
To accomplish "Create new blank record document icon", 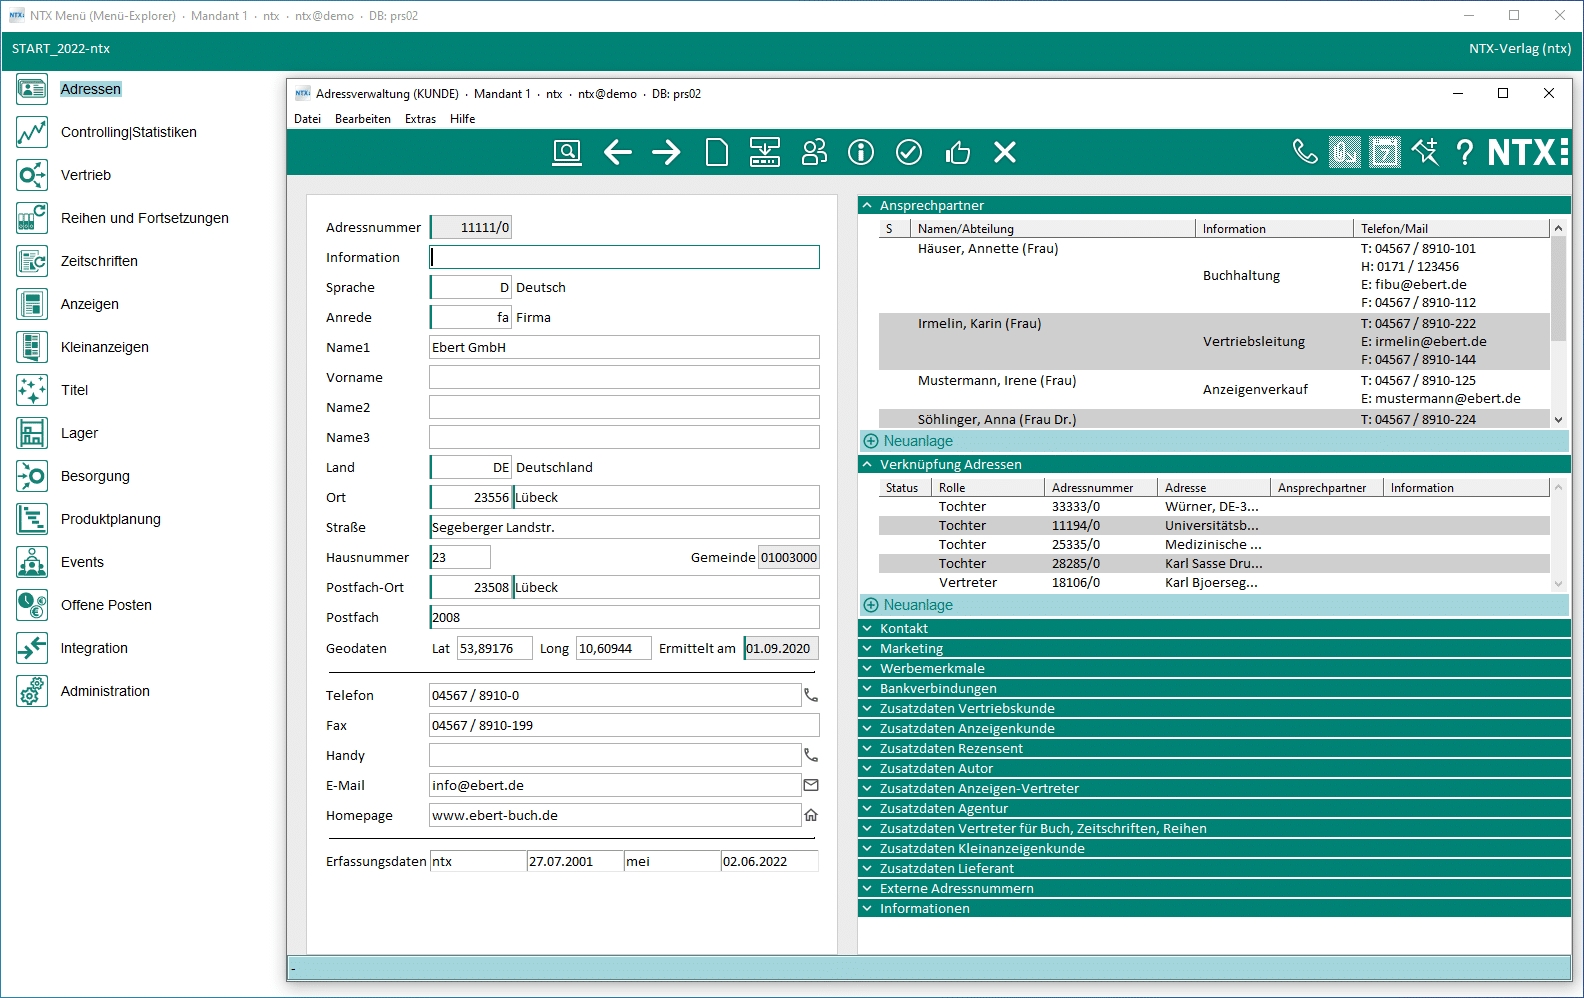I will [x=716, y=152].
